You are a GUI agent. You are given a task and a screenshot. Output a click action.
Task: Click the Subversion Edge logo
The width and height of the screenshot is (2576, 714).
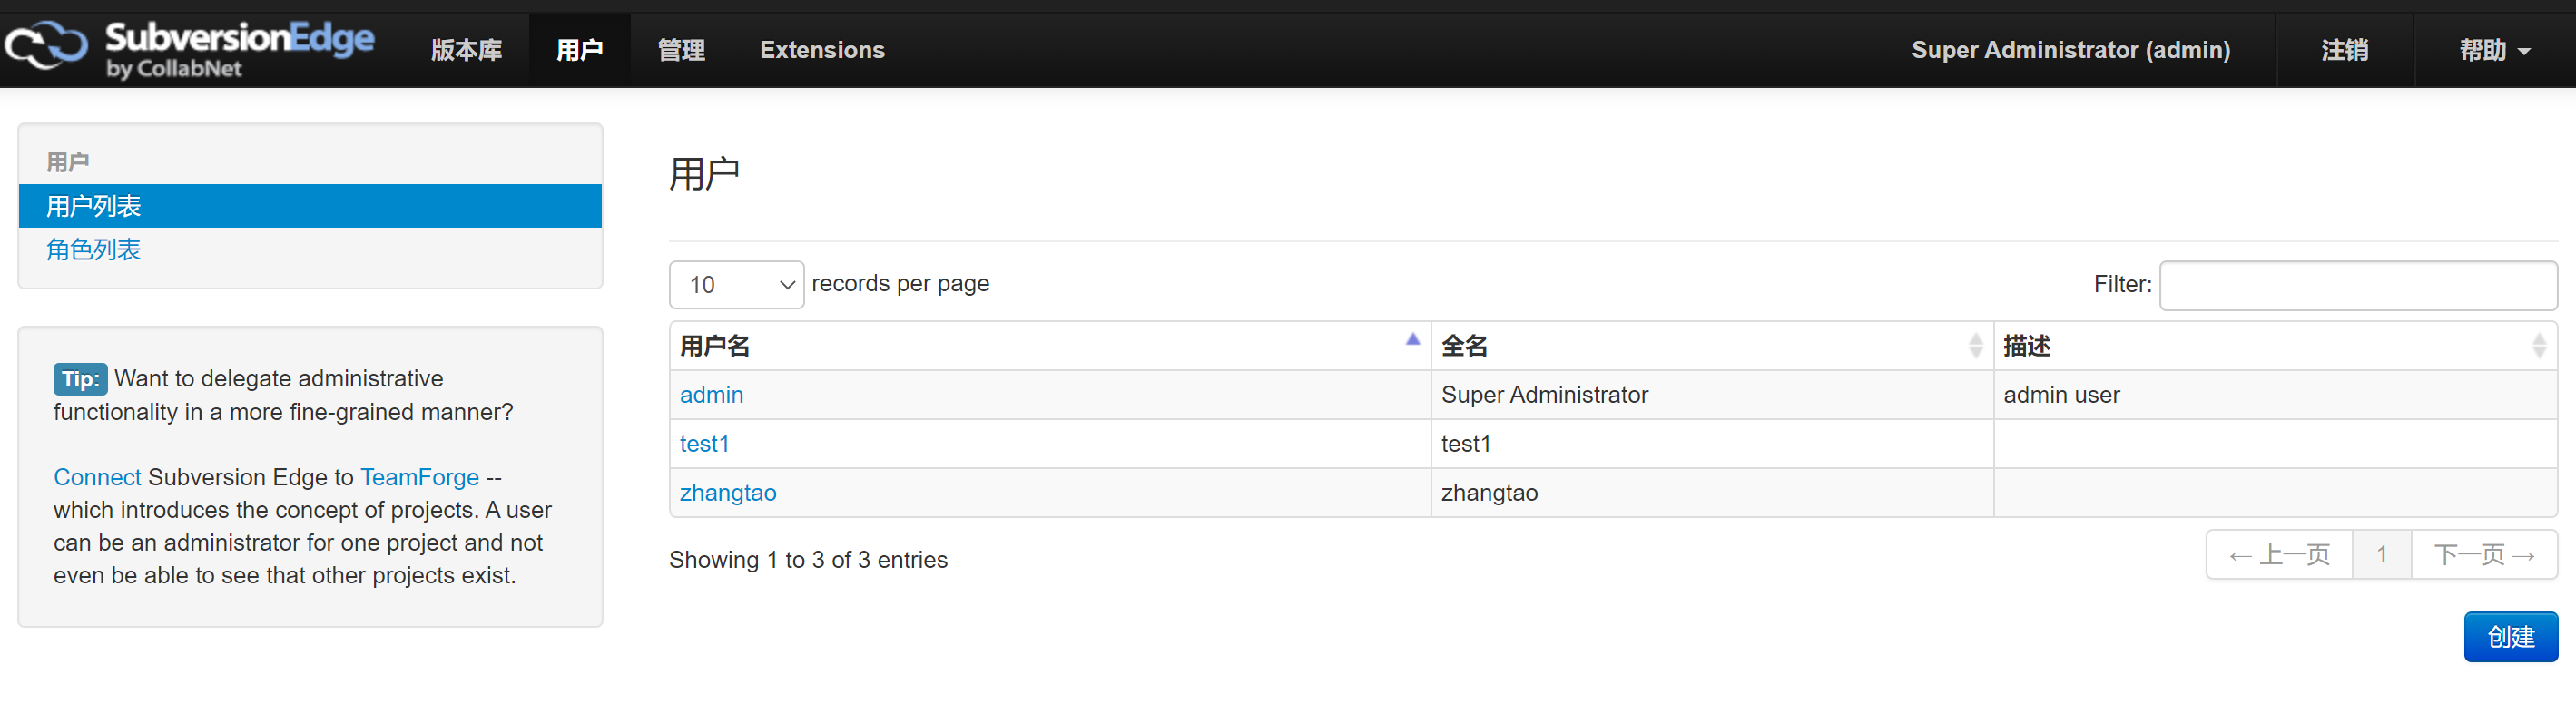coord(190,48)
